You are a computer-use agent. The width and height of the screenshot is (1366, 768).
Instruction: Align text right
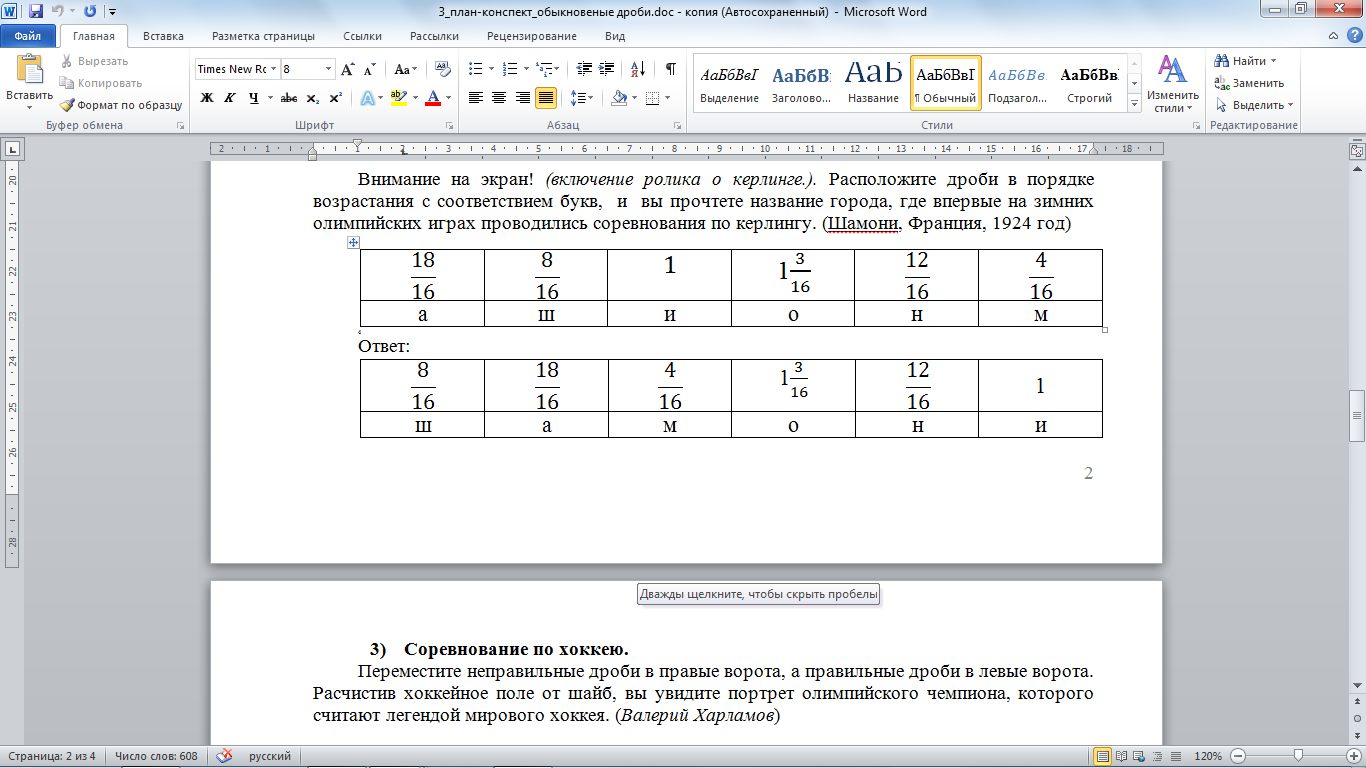(x=522, y=98)
